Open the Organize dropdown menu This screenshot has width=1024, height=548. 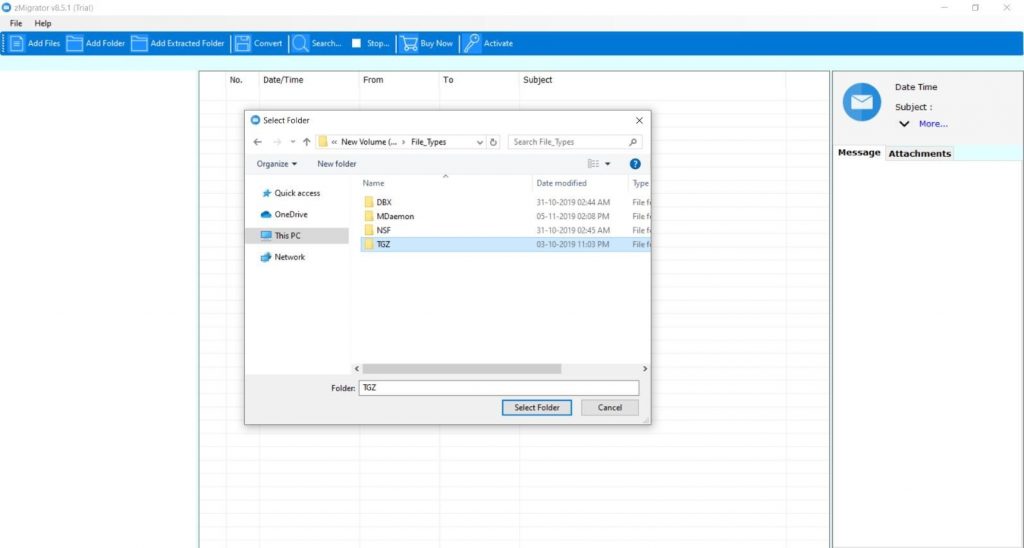click(x=277, y=164)
